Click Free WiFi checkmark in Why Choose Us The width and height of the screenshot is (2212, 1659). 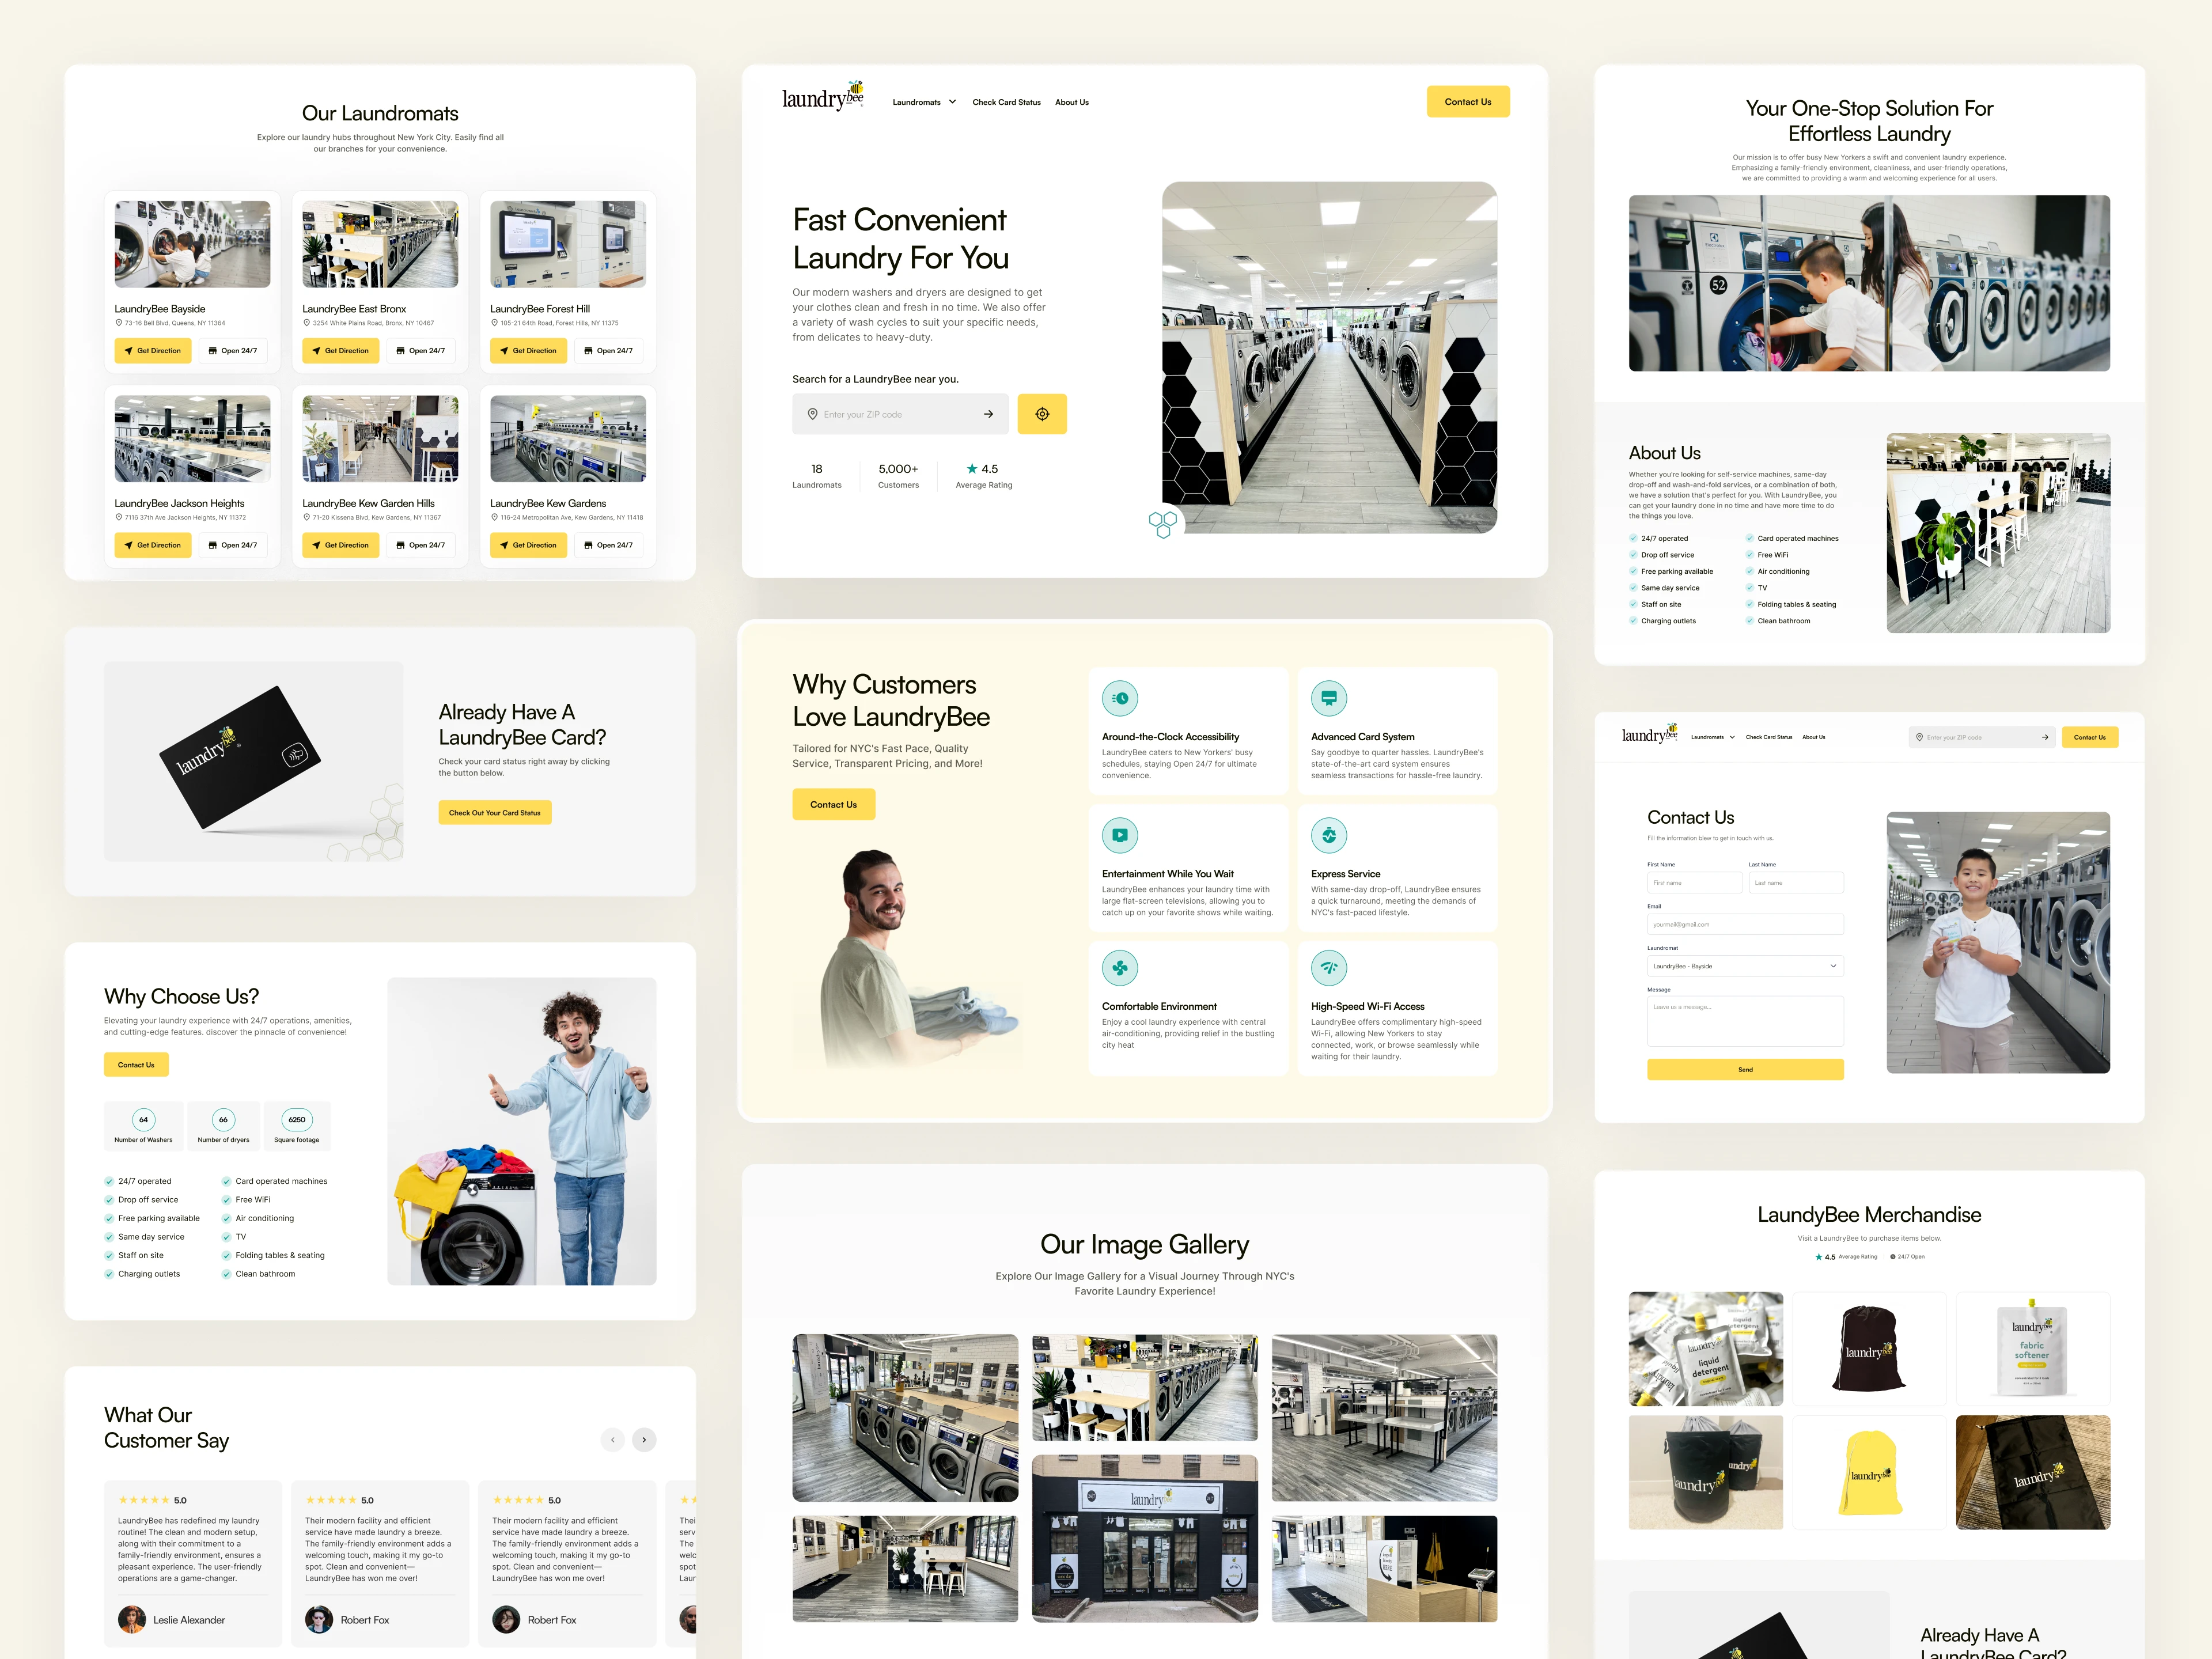(x=226, y=1200)
